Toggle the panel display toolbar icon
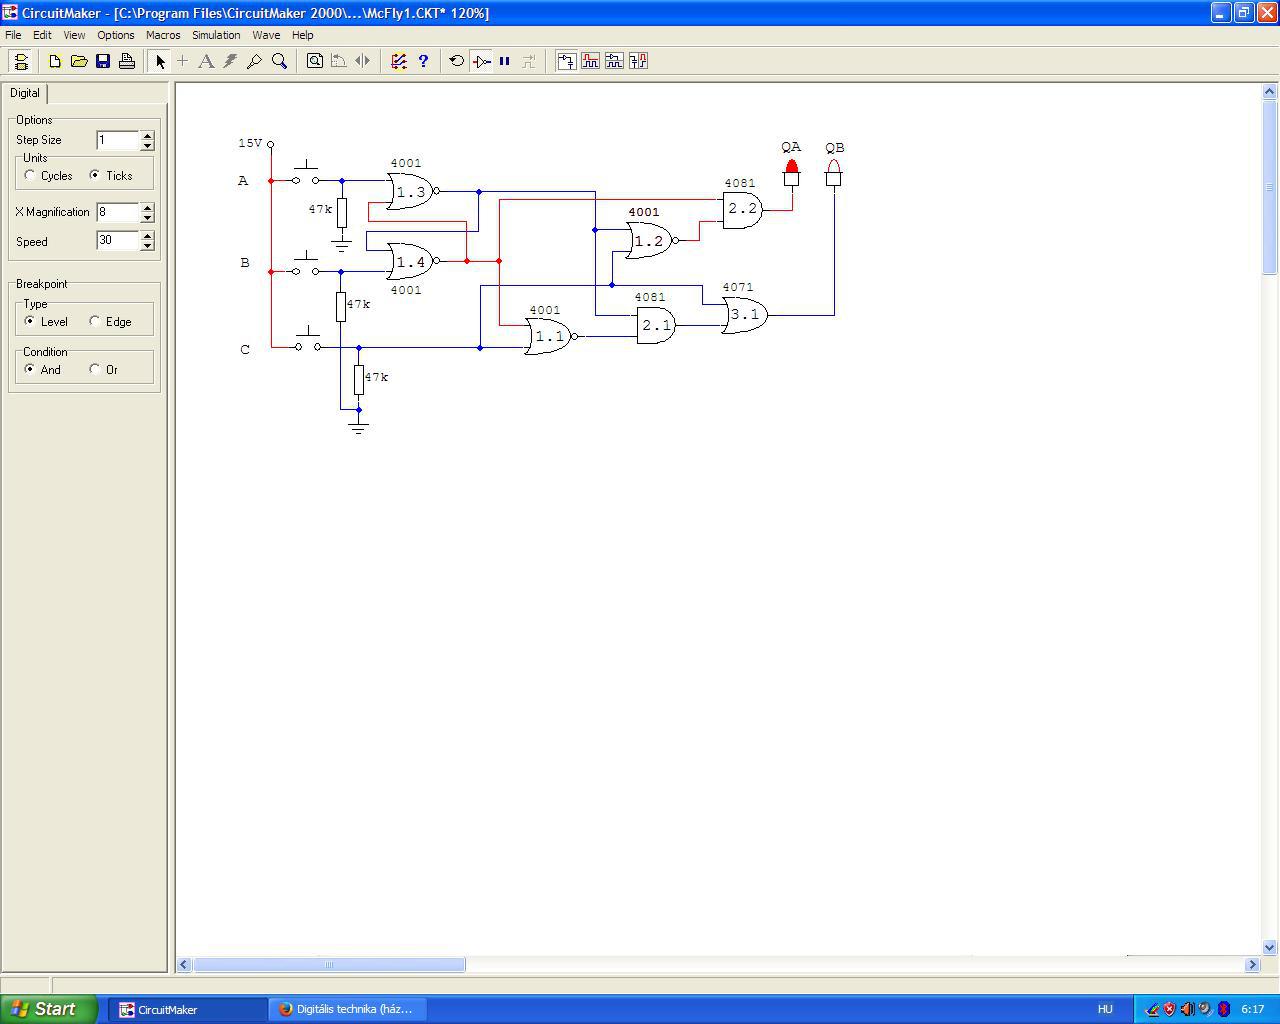This screenshot has width=1280, height=1024. pyautogui.click(x=21, y=61)
